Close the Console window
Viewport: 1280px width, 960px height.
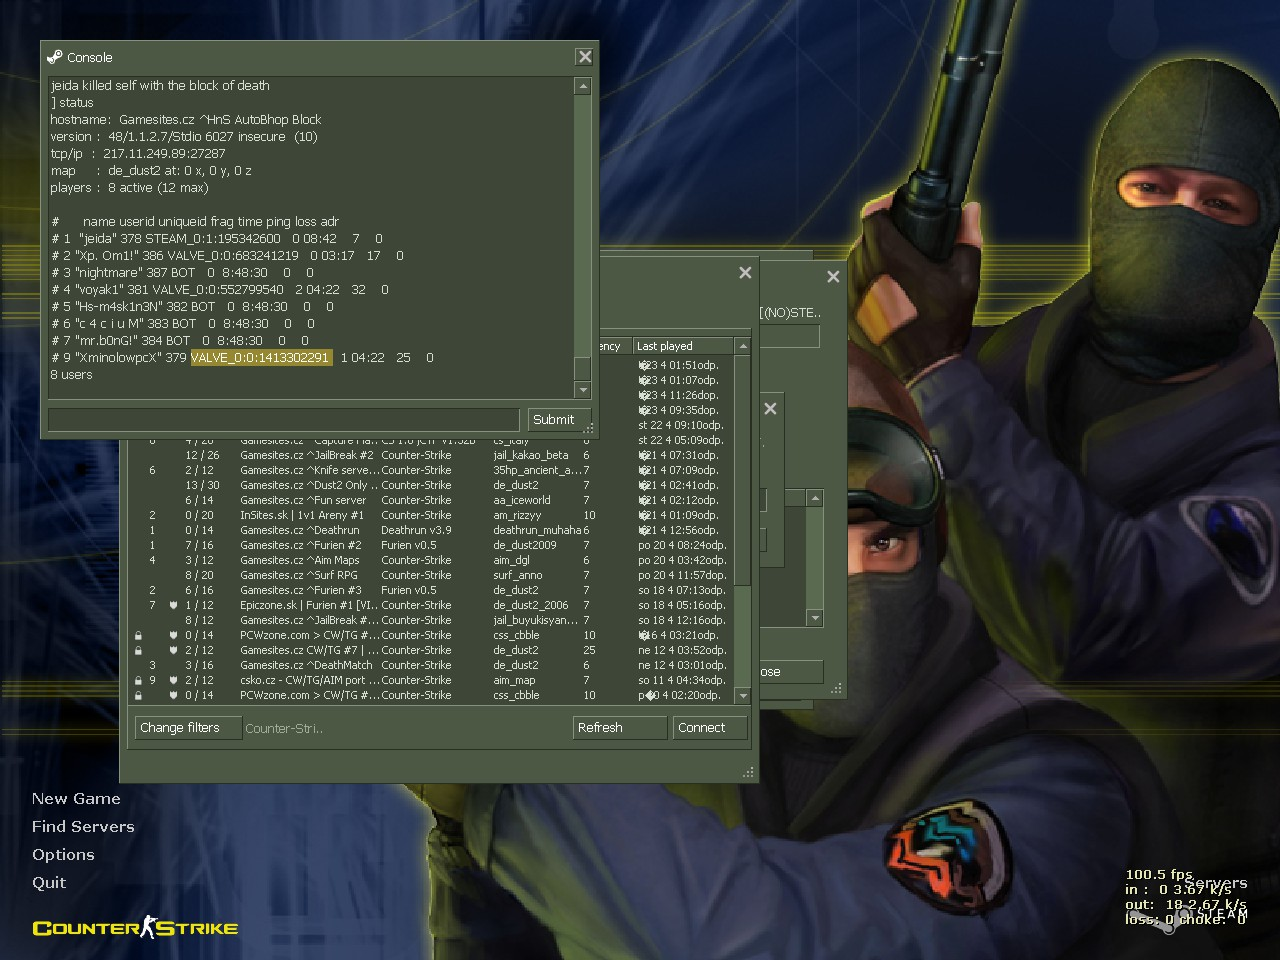585,57
